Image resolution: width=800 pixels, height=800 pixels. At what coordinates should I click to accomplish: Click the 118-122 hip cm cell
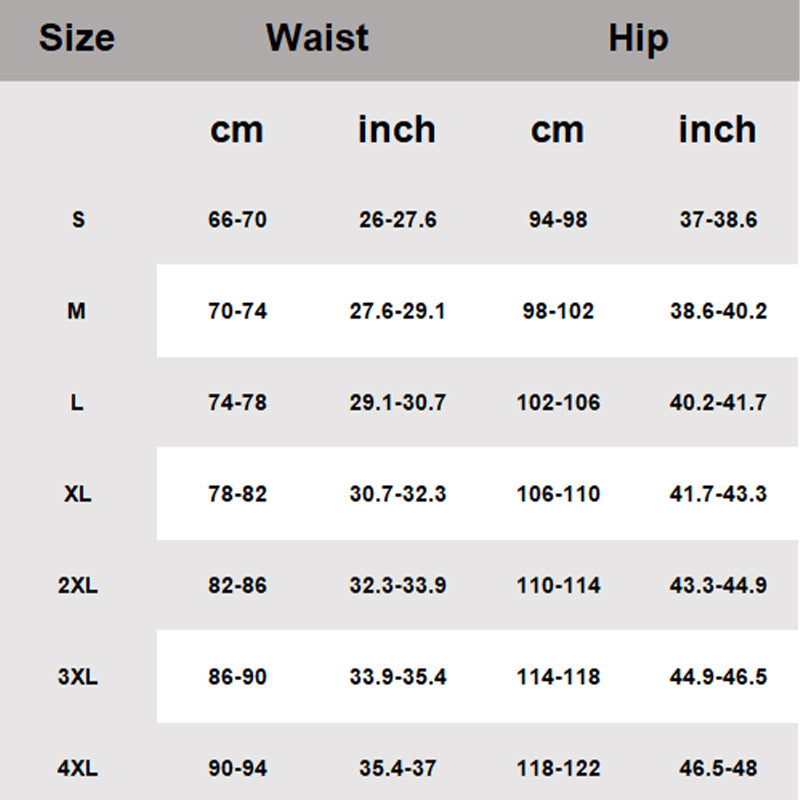coord(558,768)
